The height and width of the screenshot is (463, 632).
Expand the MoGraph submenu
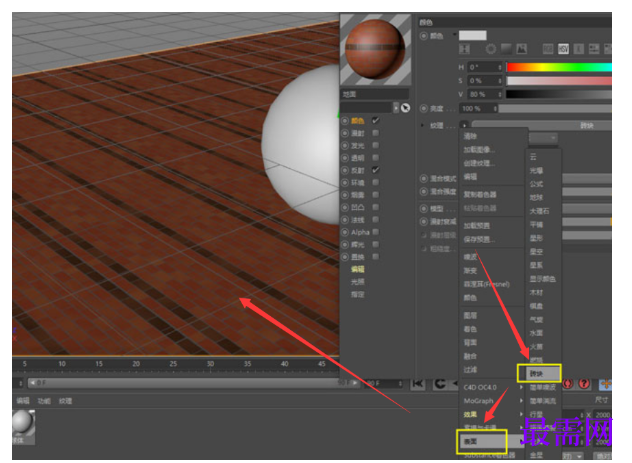494,401
